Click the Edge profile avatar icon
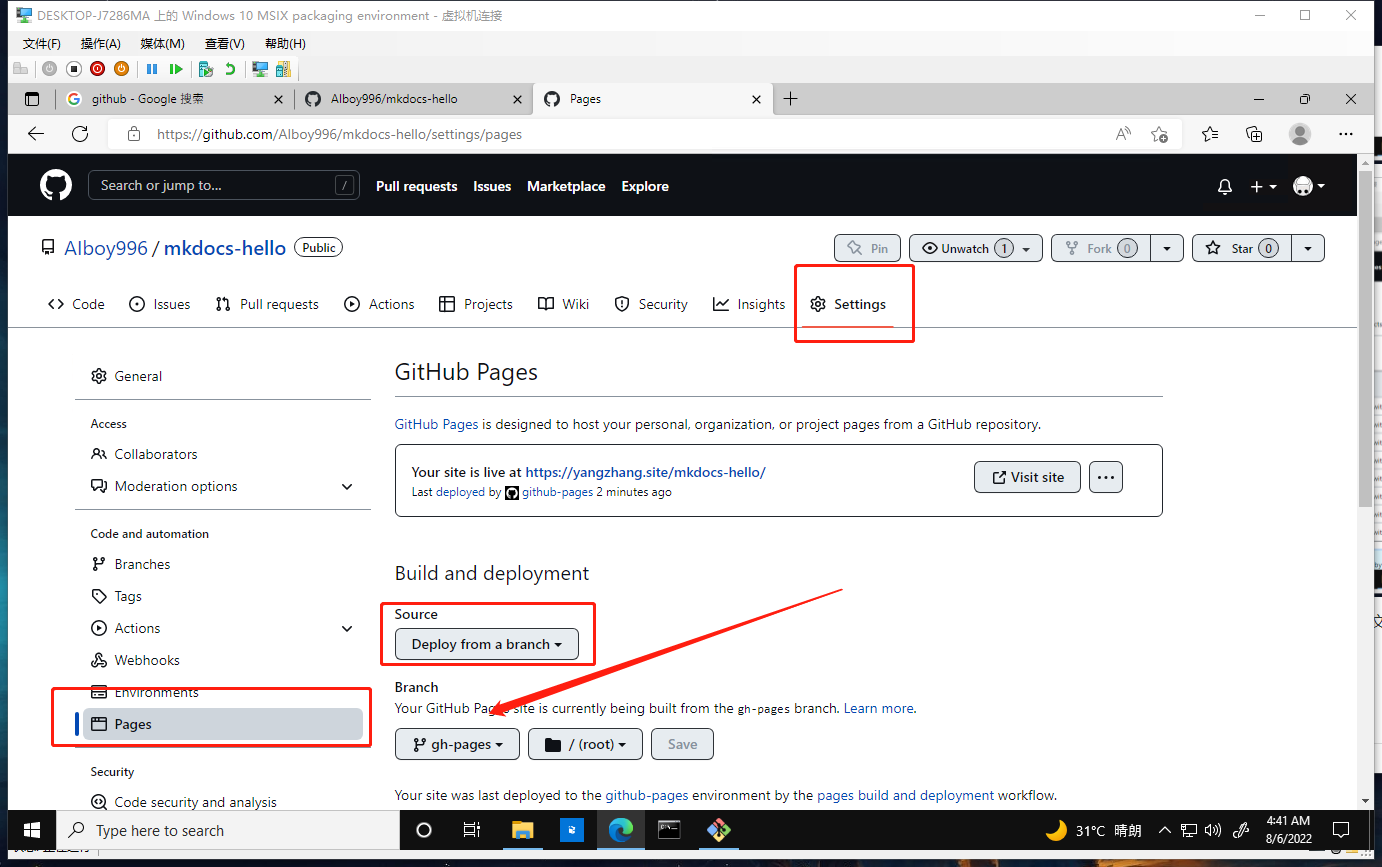1382x867 pixels. pyautogui.click(x=1299, y=134)
